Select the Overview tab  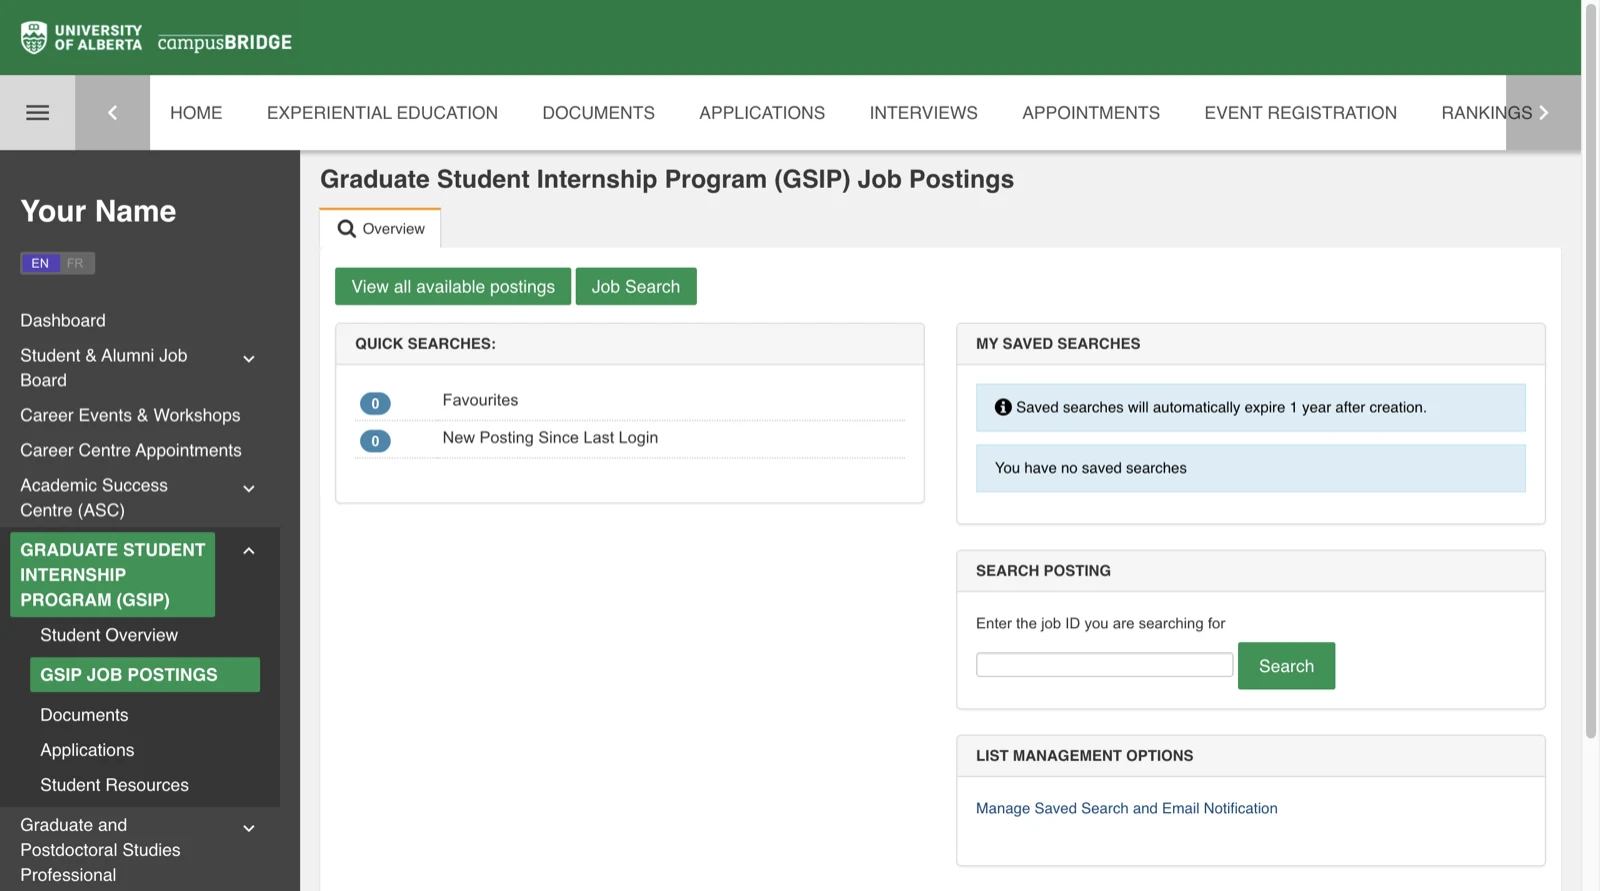coord(381,228)
